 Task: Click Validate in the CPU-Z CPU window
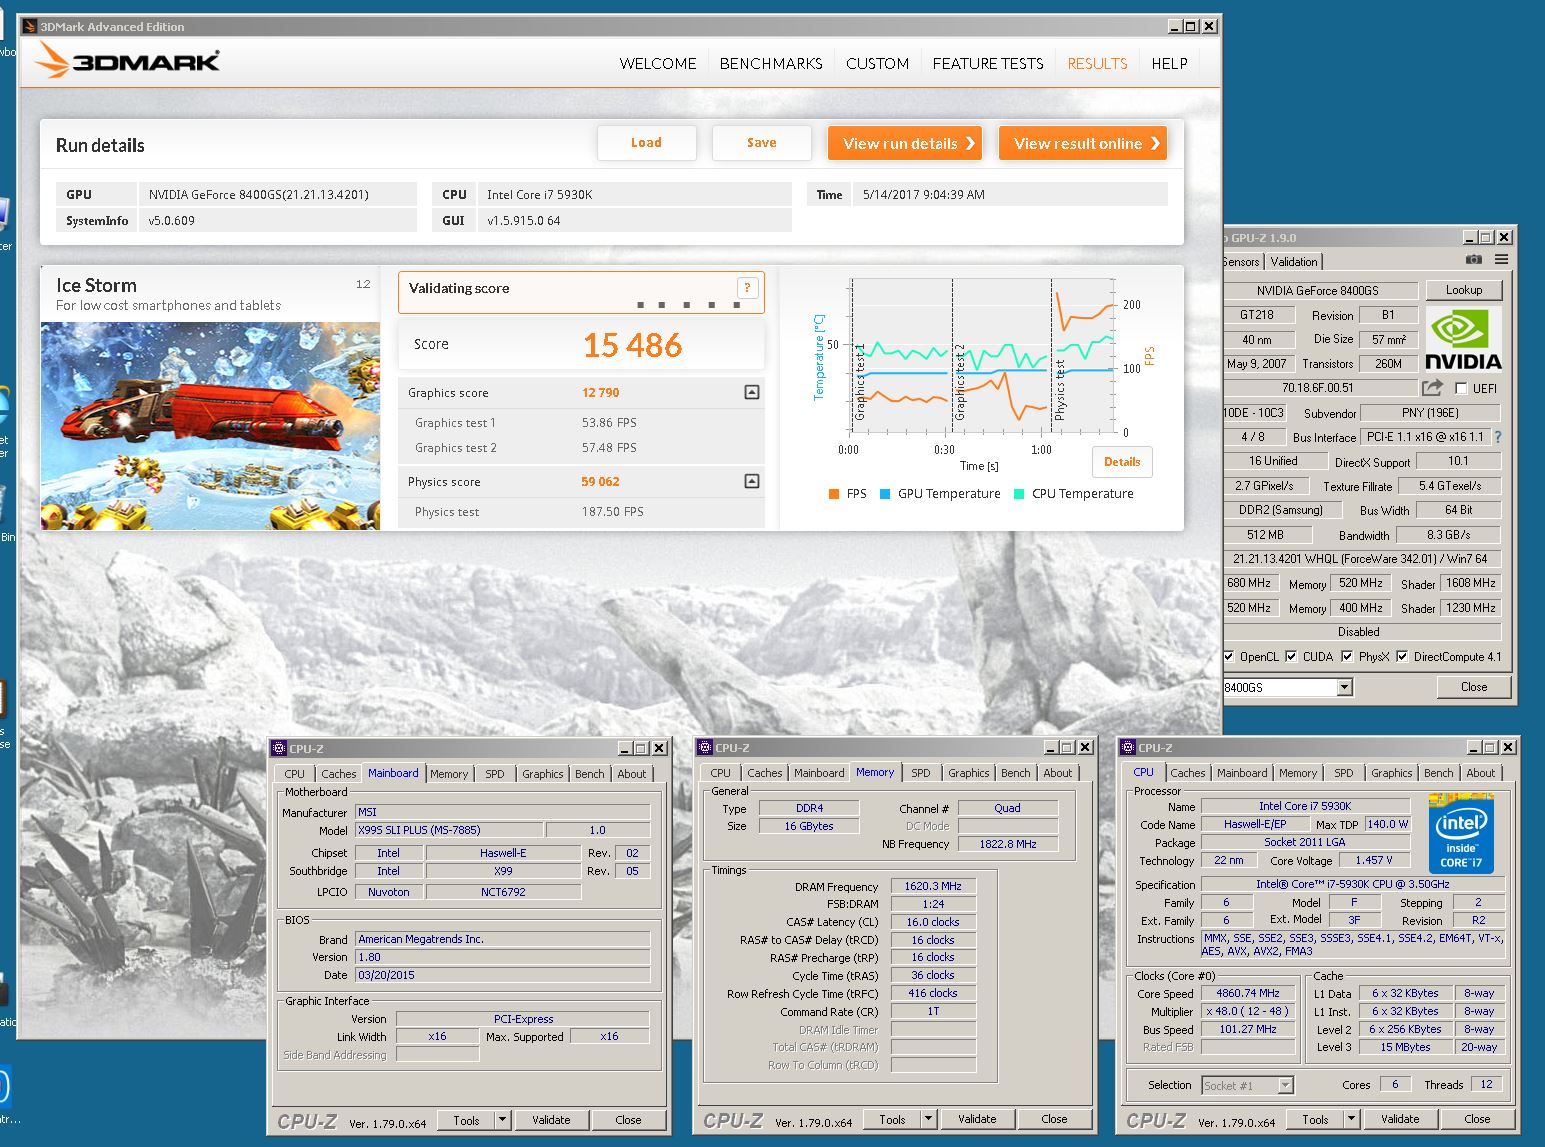coord(1400,1119)
